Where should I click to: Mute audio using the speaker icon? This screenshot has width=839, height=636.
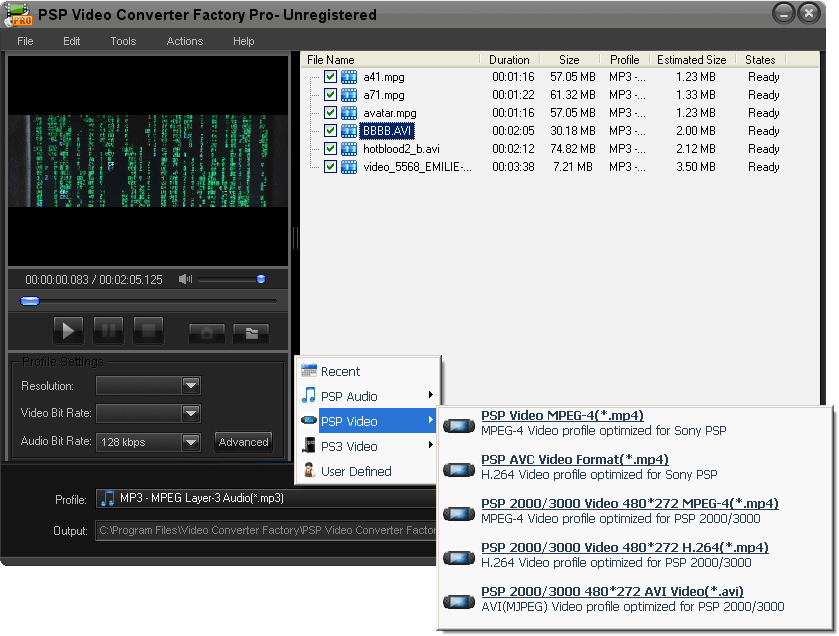(185, 279)
